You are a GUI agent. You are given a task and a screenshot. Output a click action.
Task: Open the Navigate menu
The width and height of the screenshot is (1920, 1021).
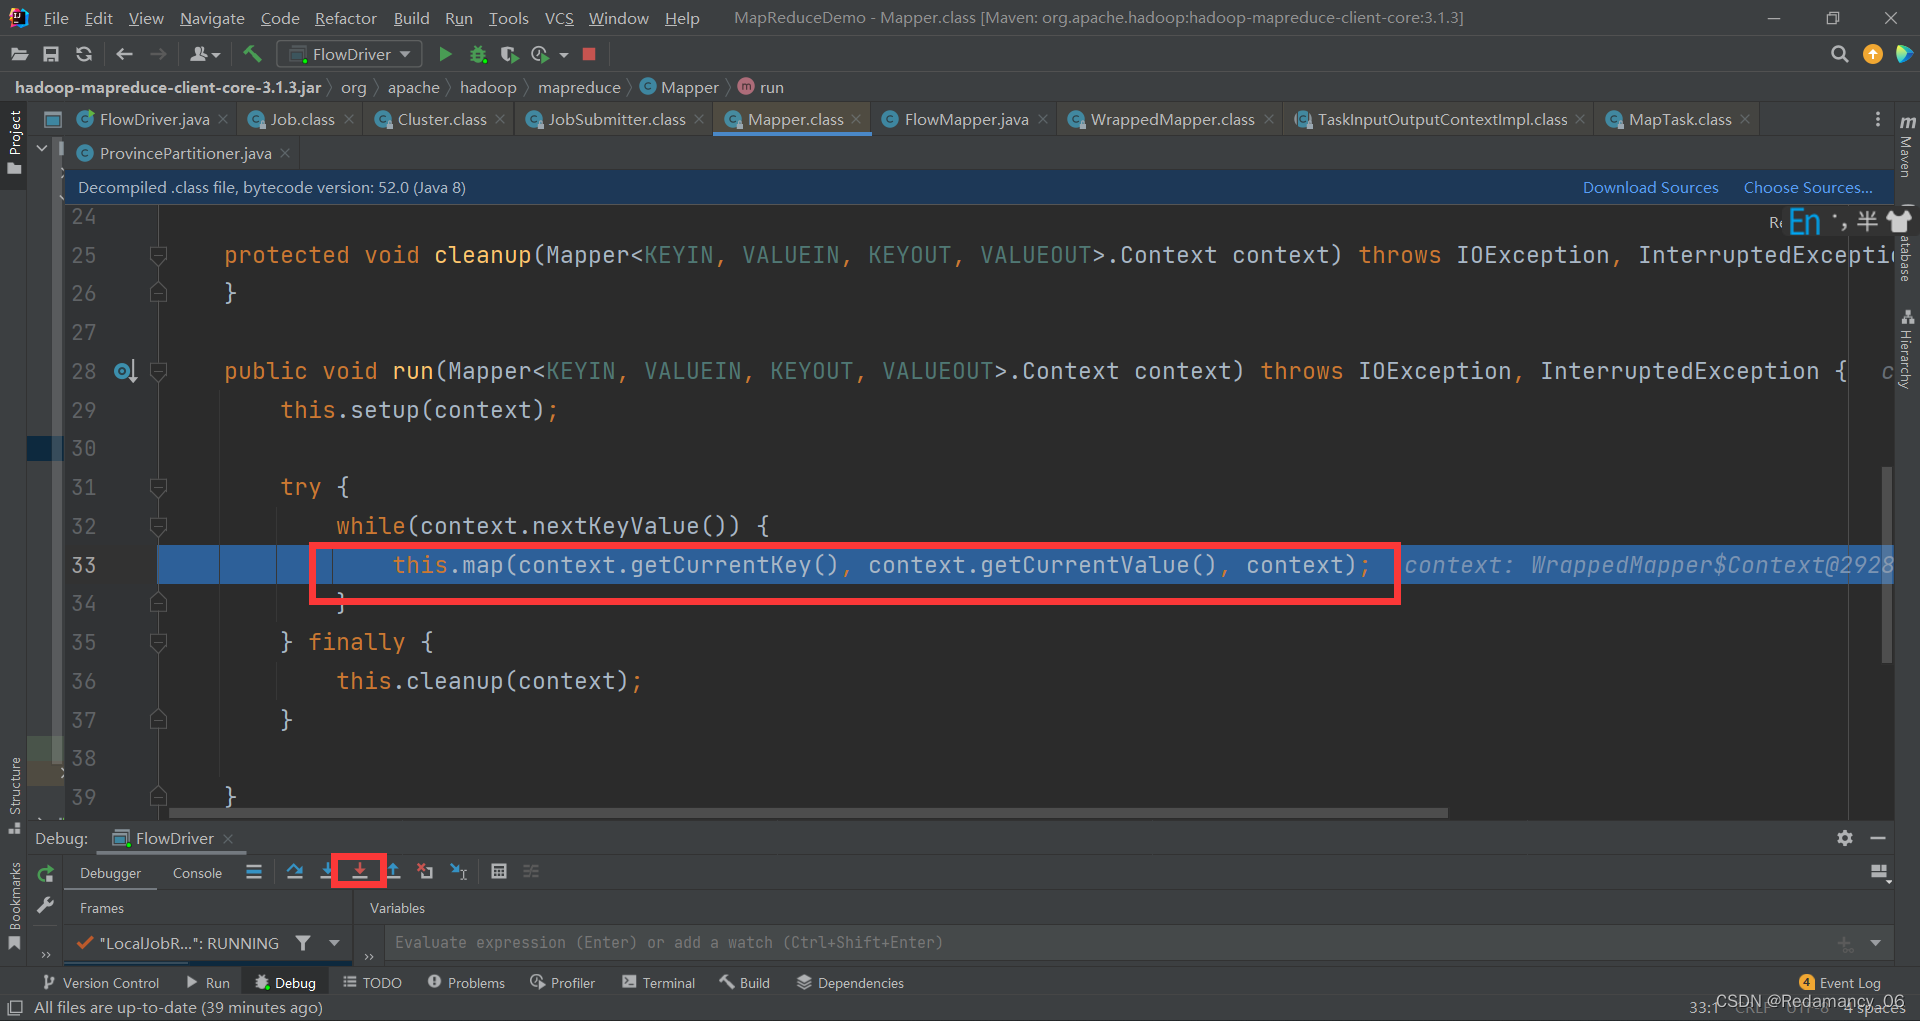tap(212, 18)
